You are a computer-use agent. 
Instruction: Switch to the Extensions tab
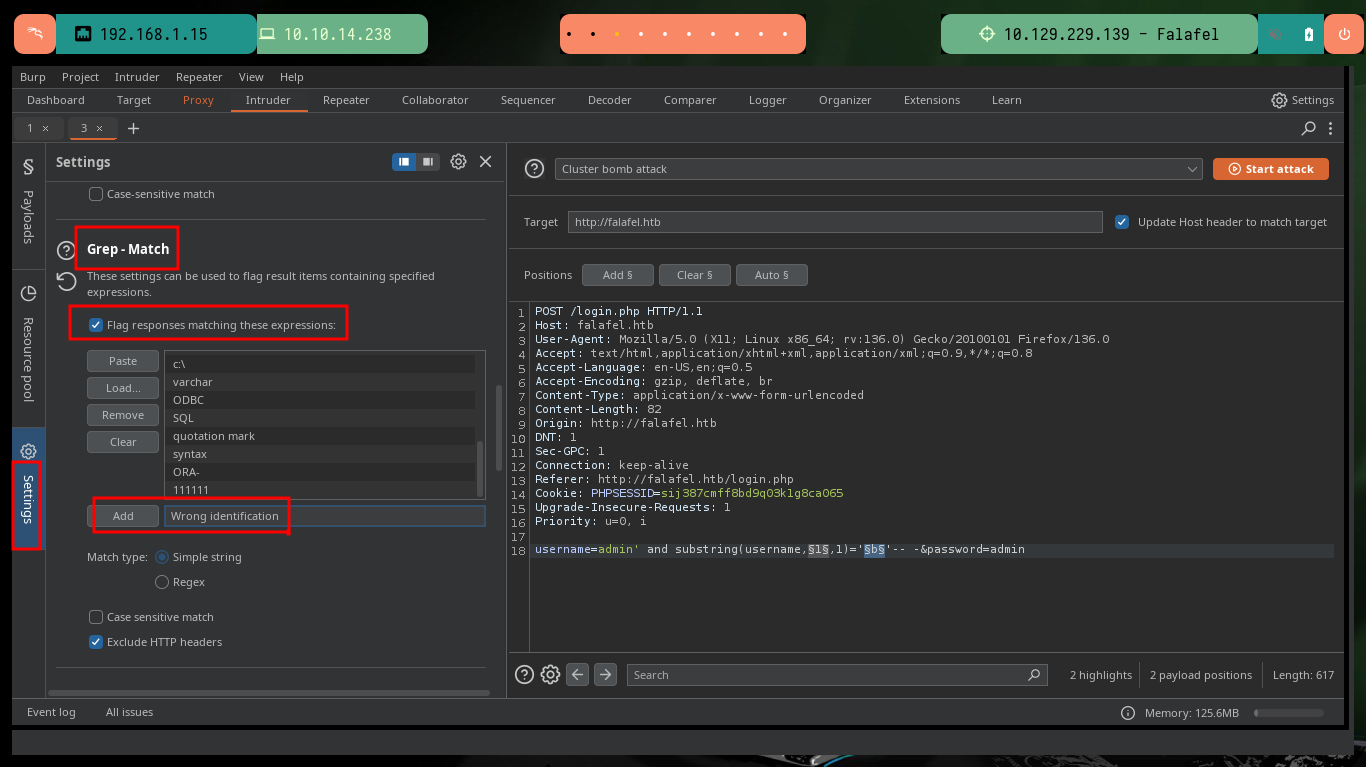[x=932, y=100]
